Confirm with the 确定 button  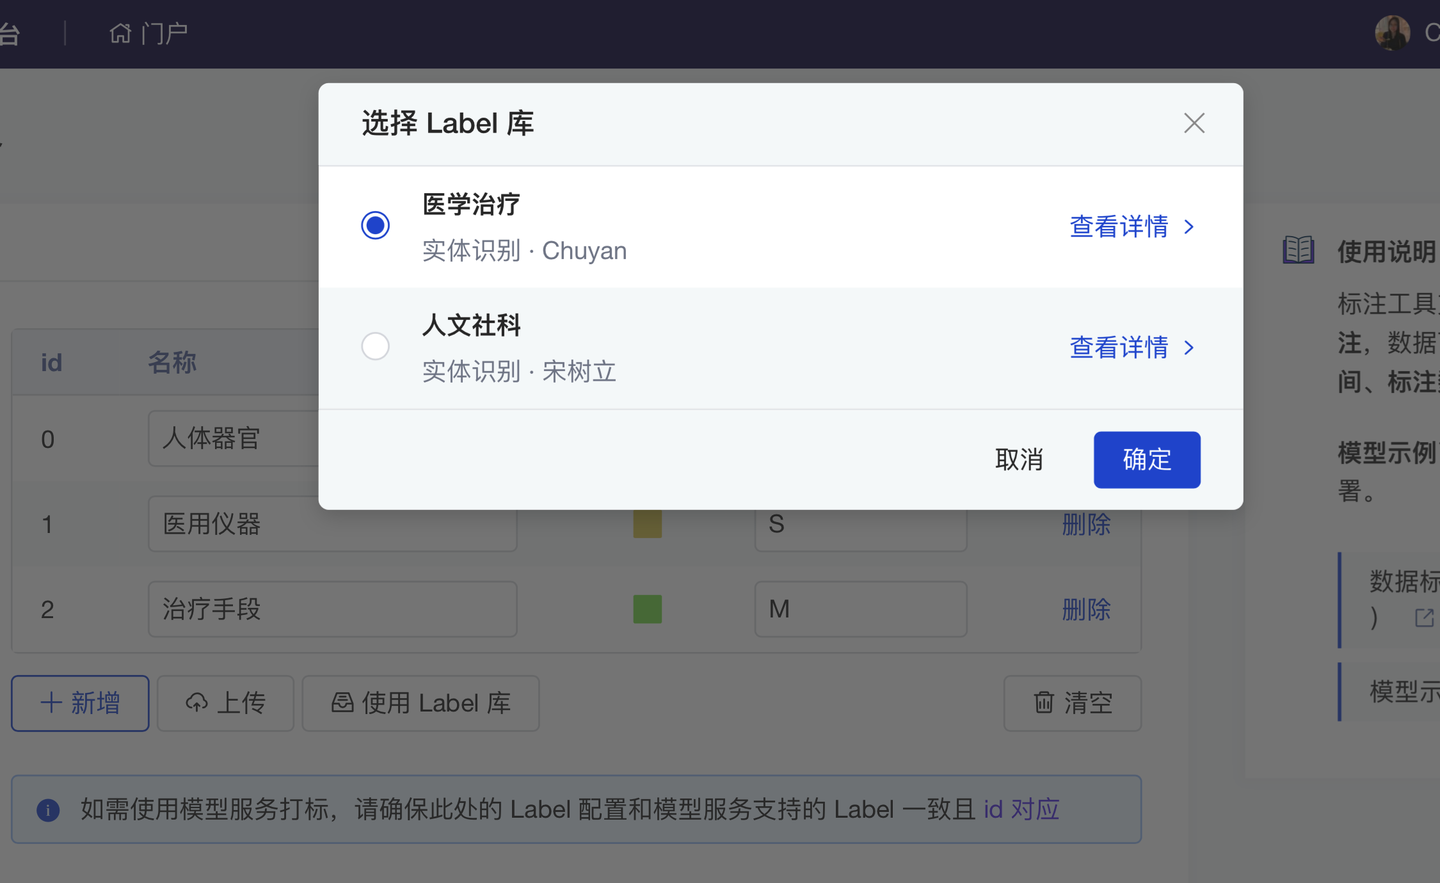point(1147,460)
